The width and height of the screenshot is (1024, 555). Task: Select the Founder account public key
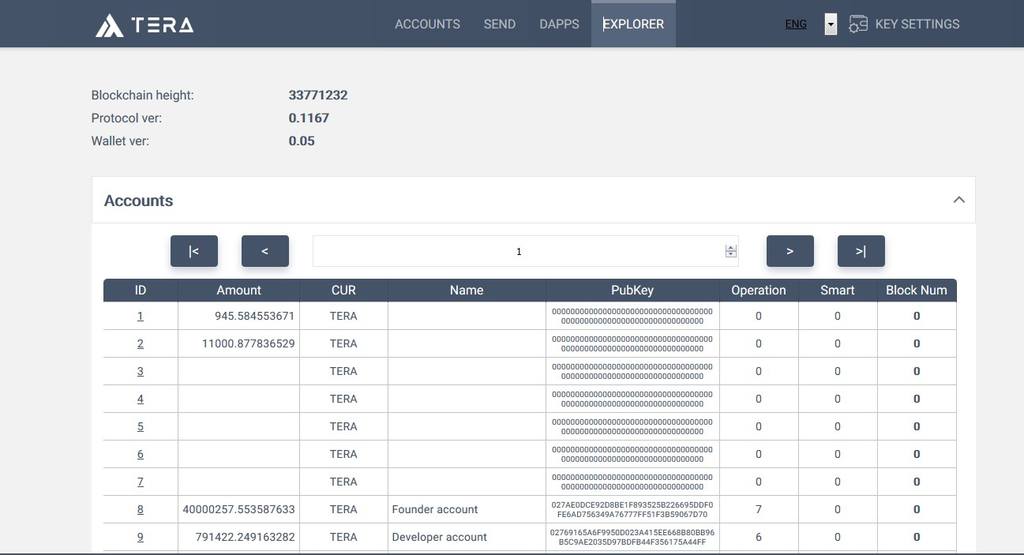click(x=632, y=509)
